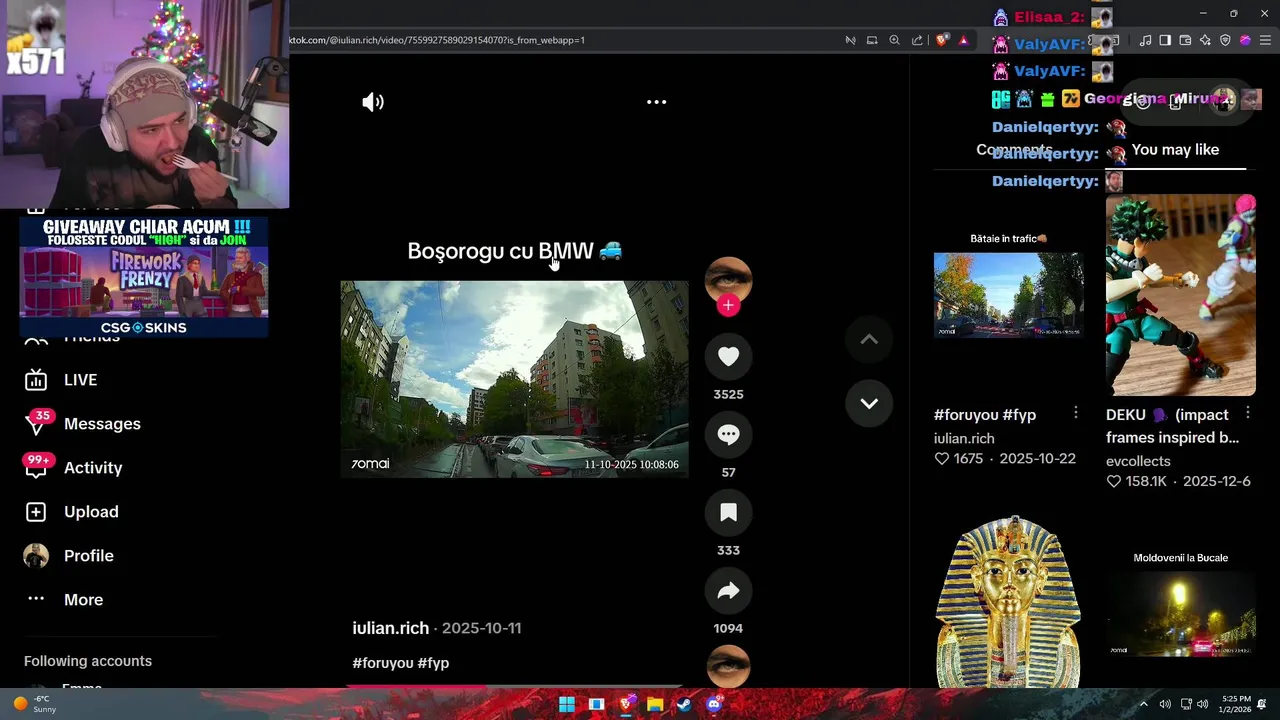Open the creator avatar above the like button

point(728,279)
